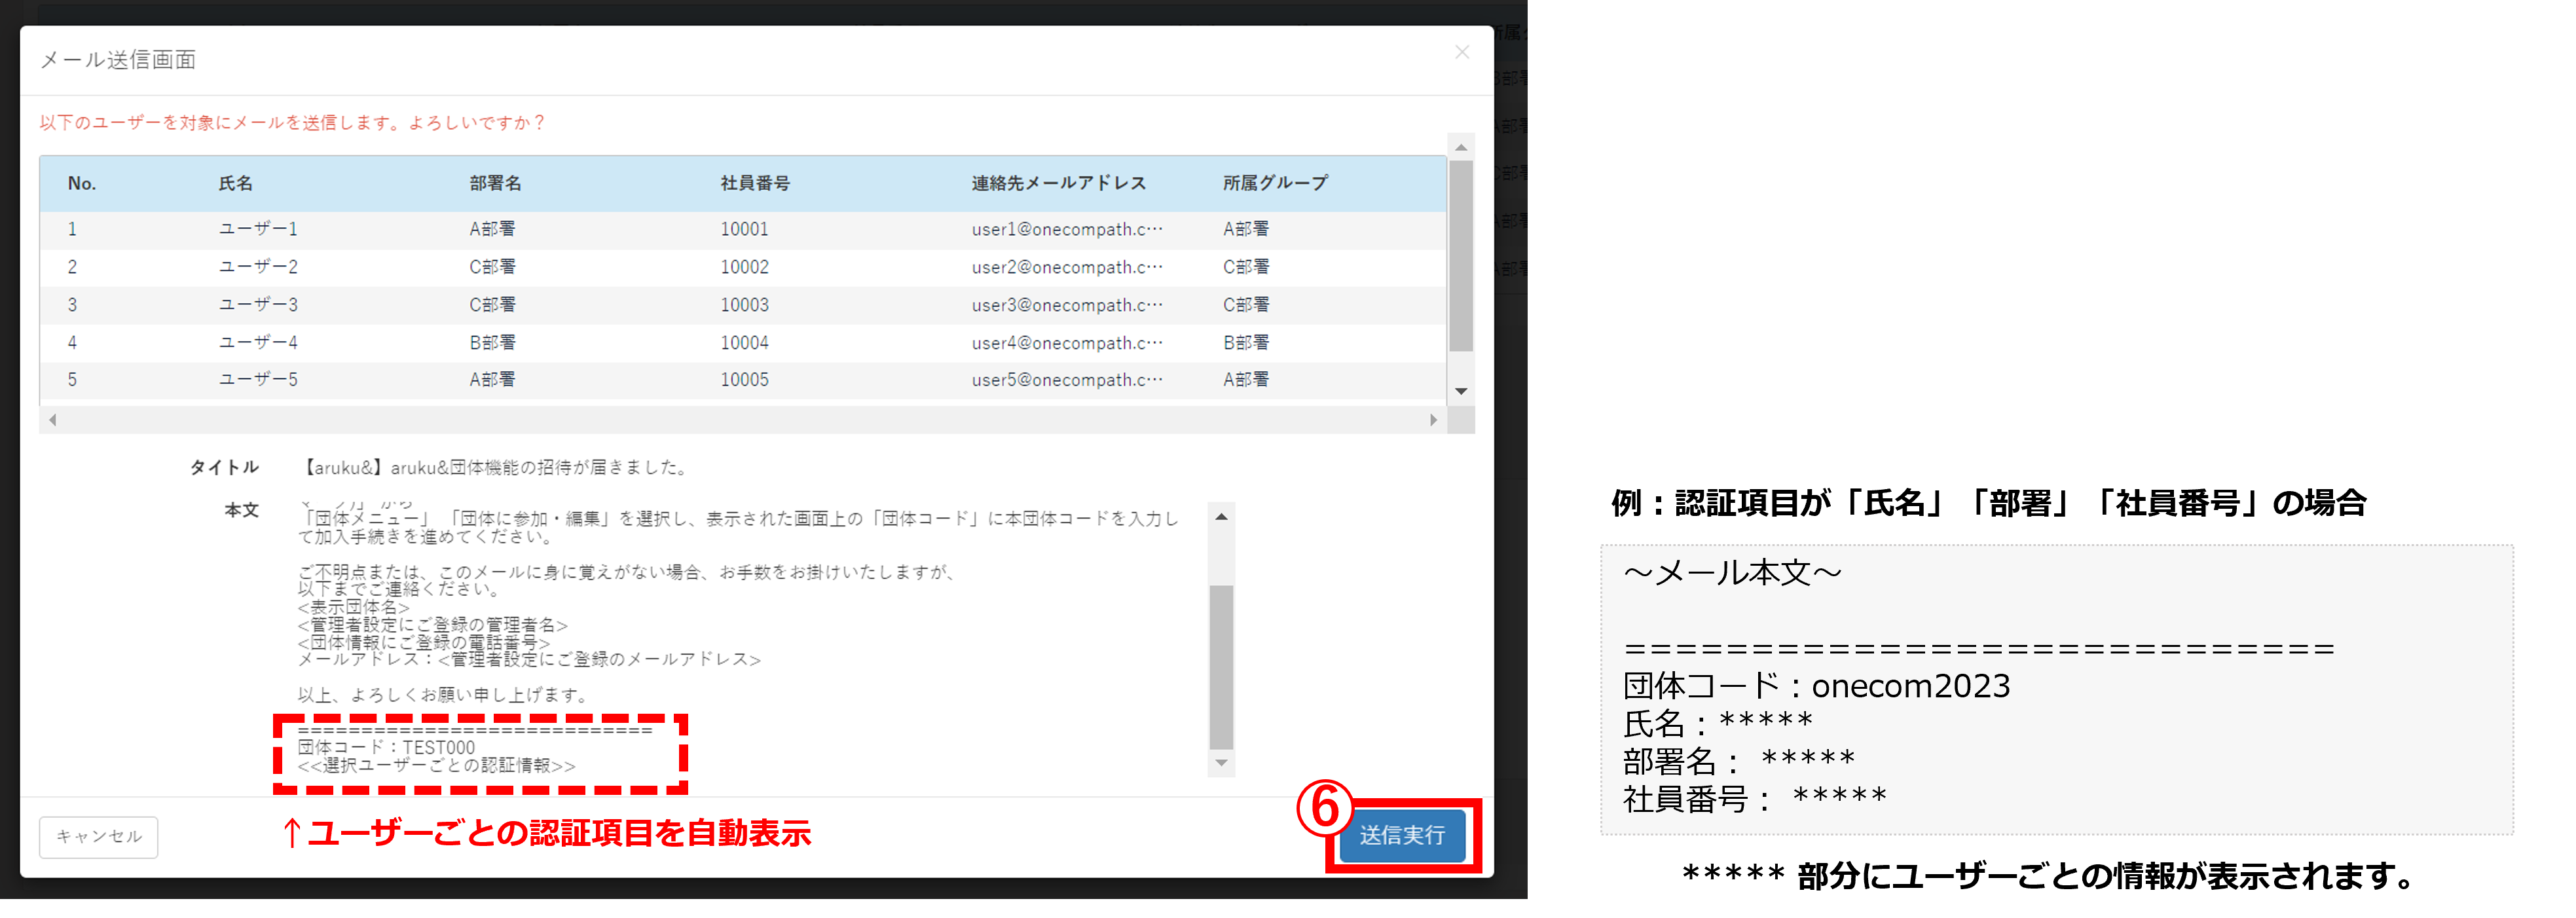Click the down arrow of the 本文 scrollbar
2576x918 pixels.
click(1221, 763)
